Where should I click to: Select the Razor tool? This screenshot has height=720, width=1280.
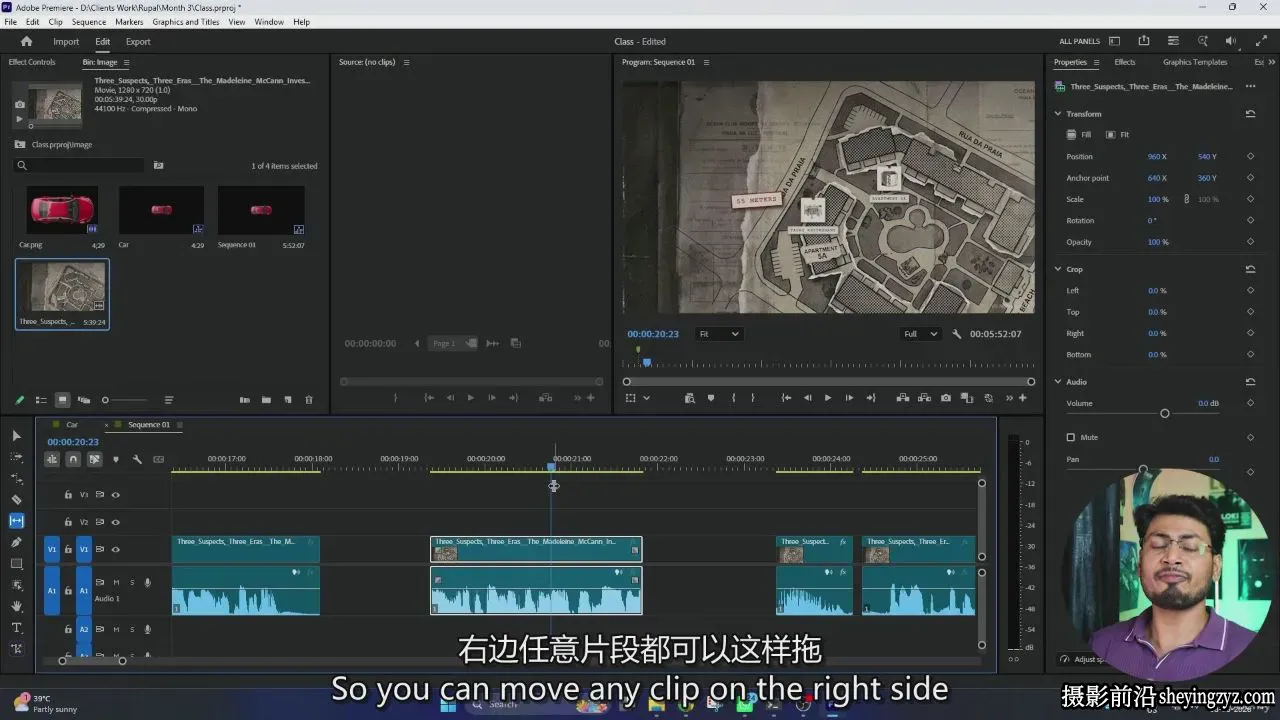coord(16,499)
